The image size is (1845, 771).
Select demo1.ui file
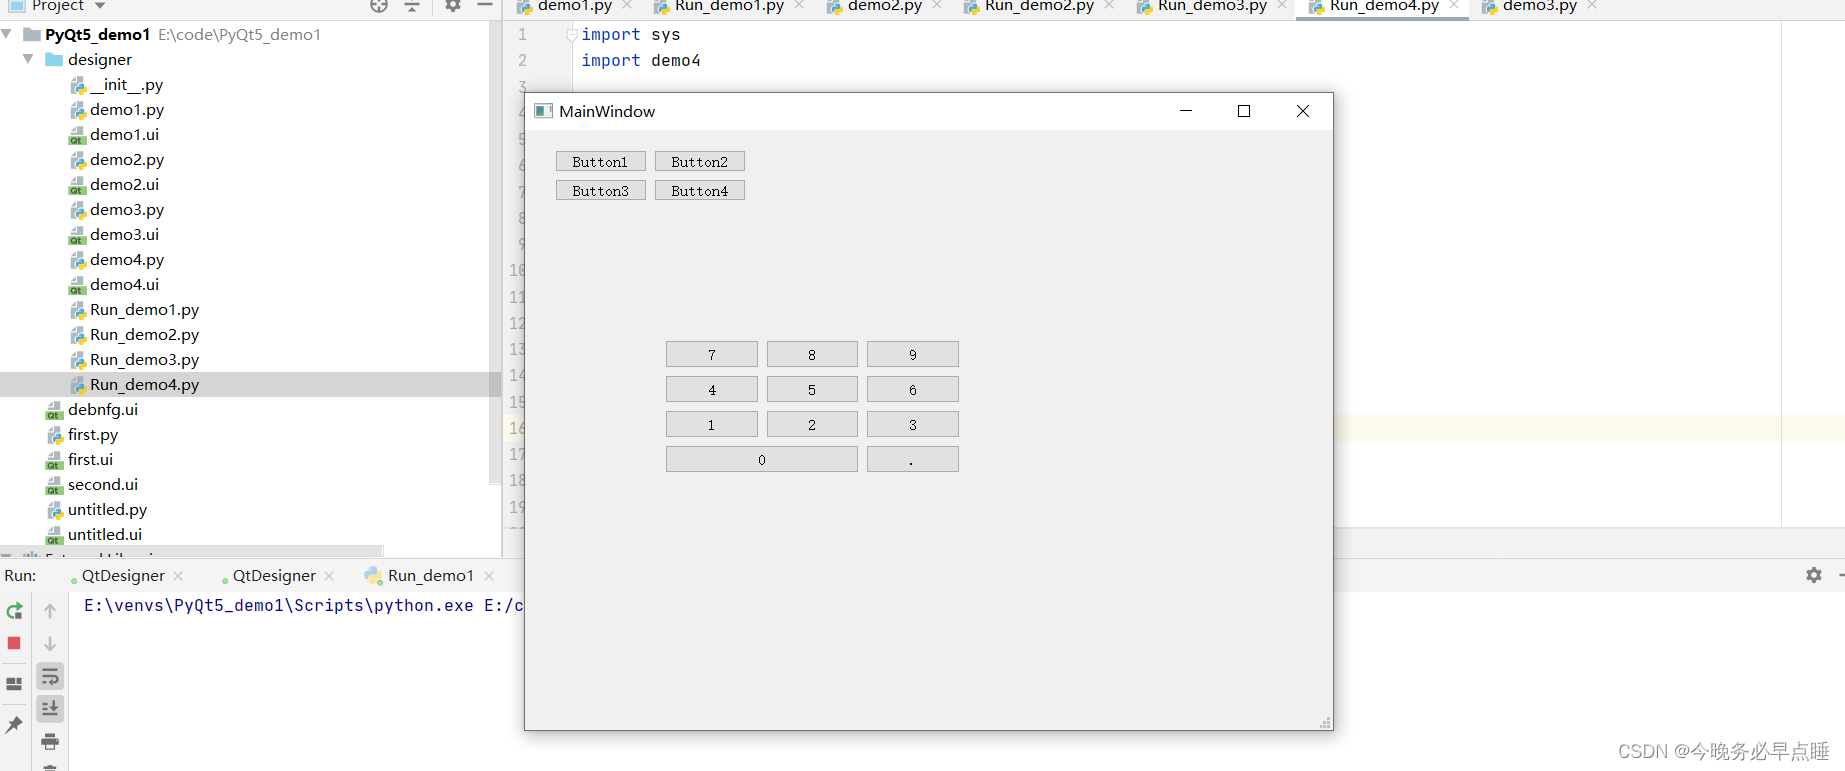tap(114, 135)
